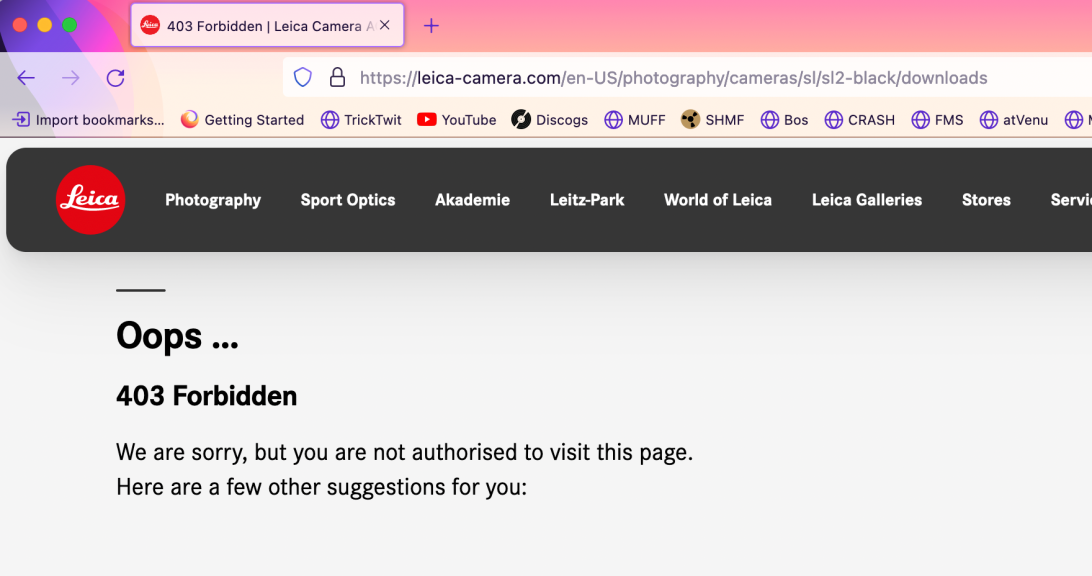Image resolution: width=1092 pixels, height=576 pixels.
Task: Open the Discogs bookmark
Action: point(550,120)
